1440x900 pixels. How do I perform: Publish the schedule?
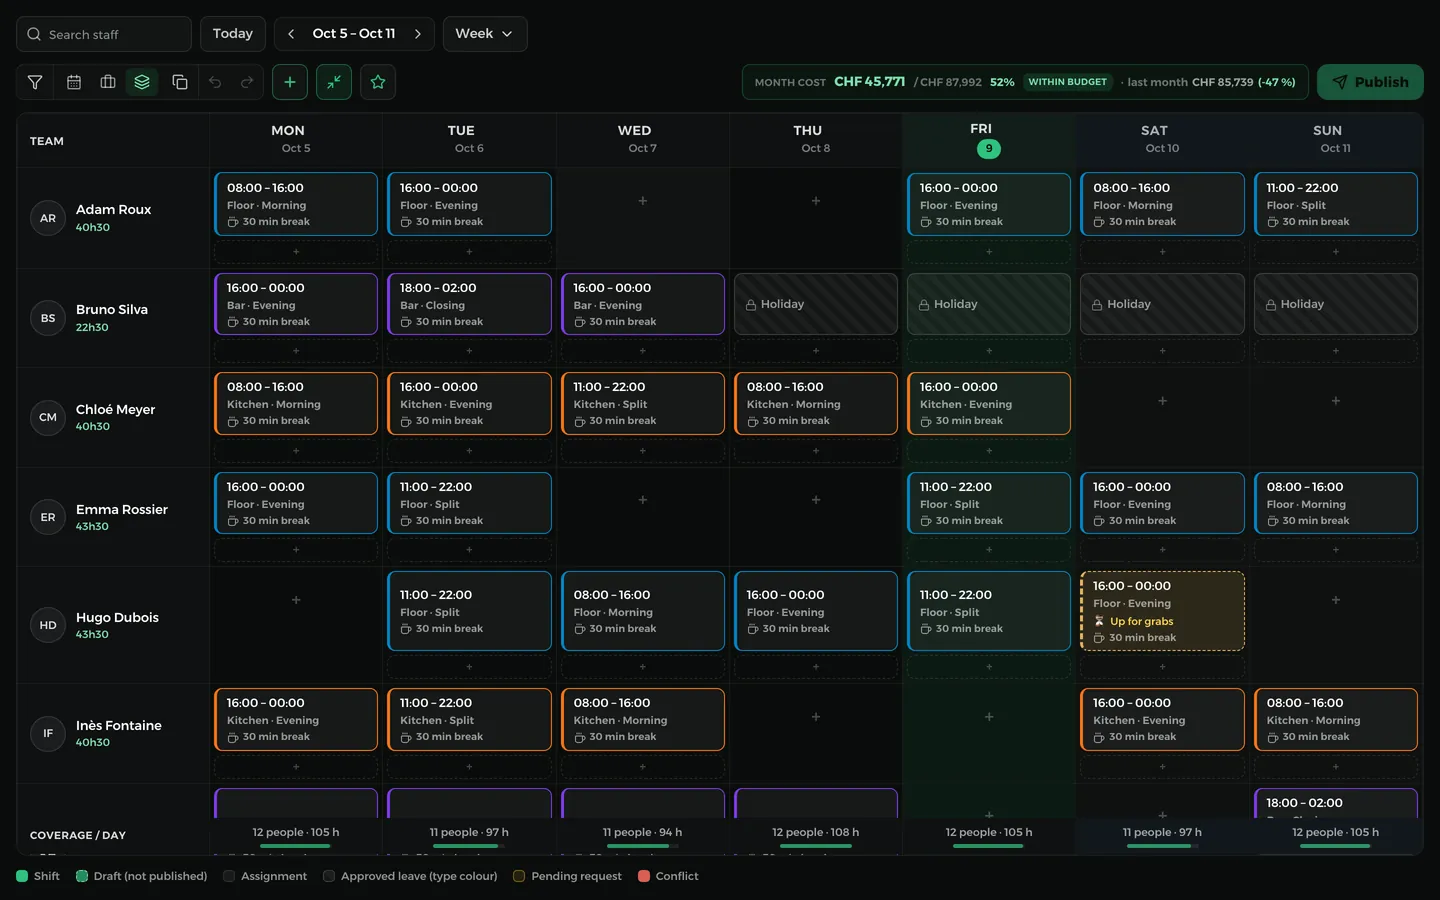1370,82
